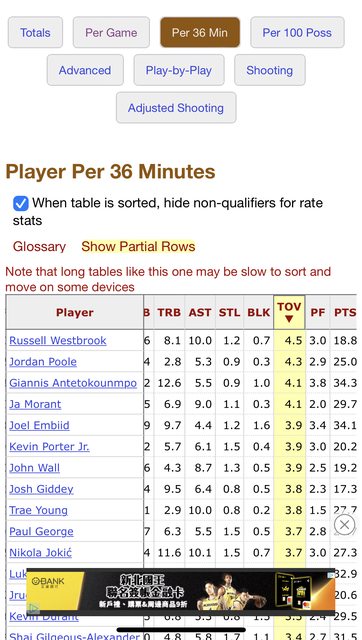
Task: Click the bank credit card banner ad
Action: click(180, 591)
